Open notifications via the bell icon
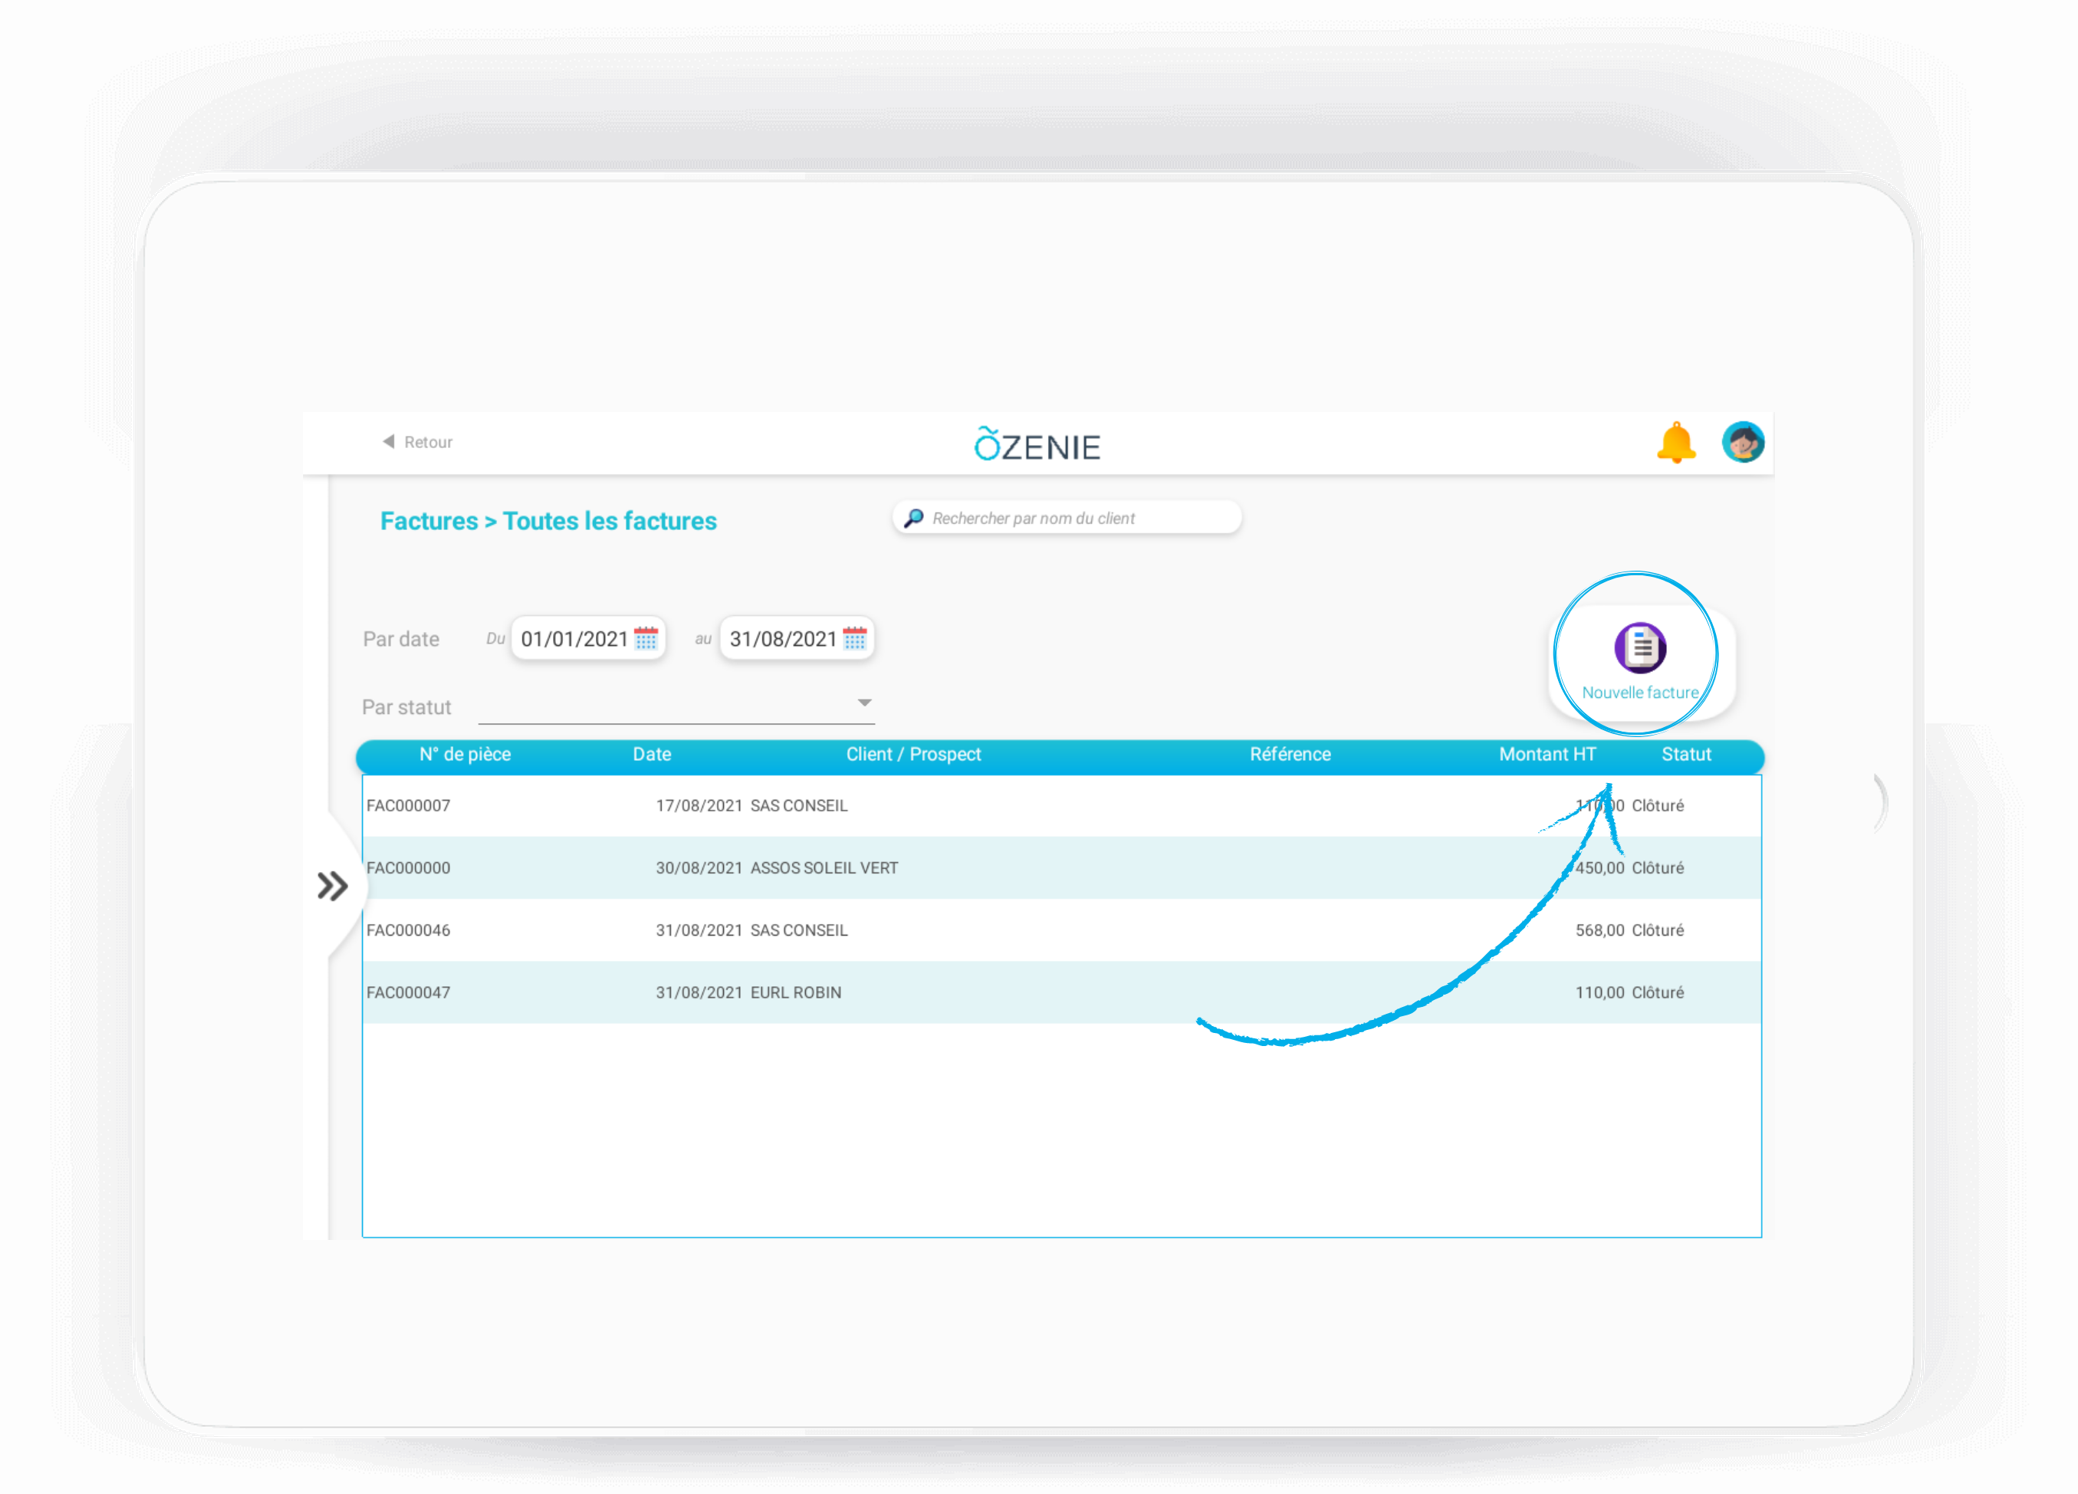The image size is (2078, 1494). click(x=1676, y=442)
